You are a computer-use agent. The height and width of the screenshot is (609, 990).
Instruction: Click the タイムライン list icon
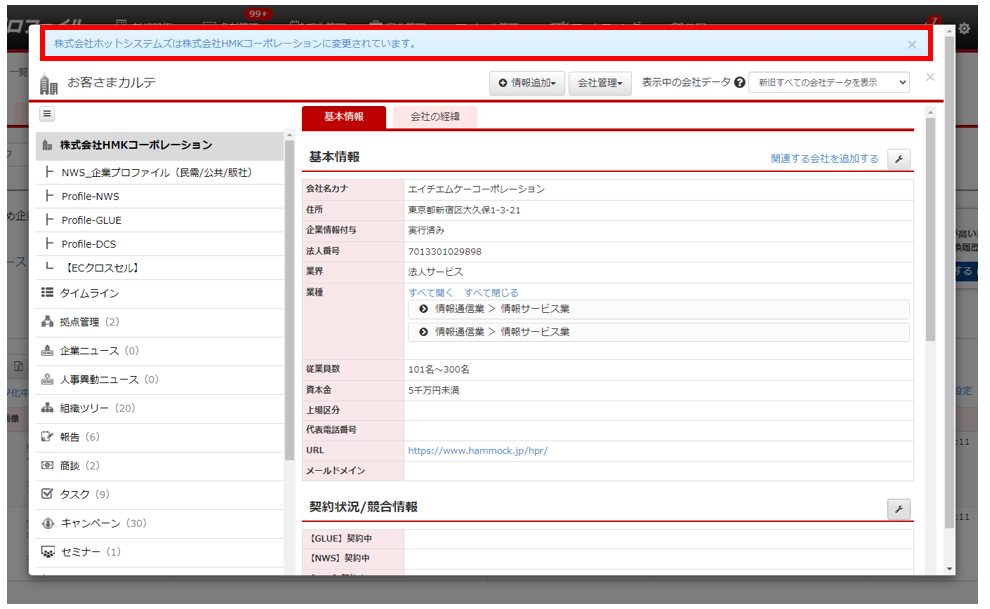coord(47,293)
